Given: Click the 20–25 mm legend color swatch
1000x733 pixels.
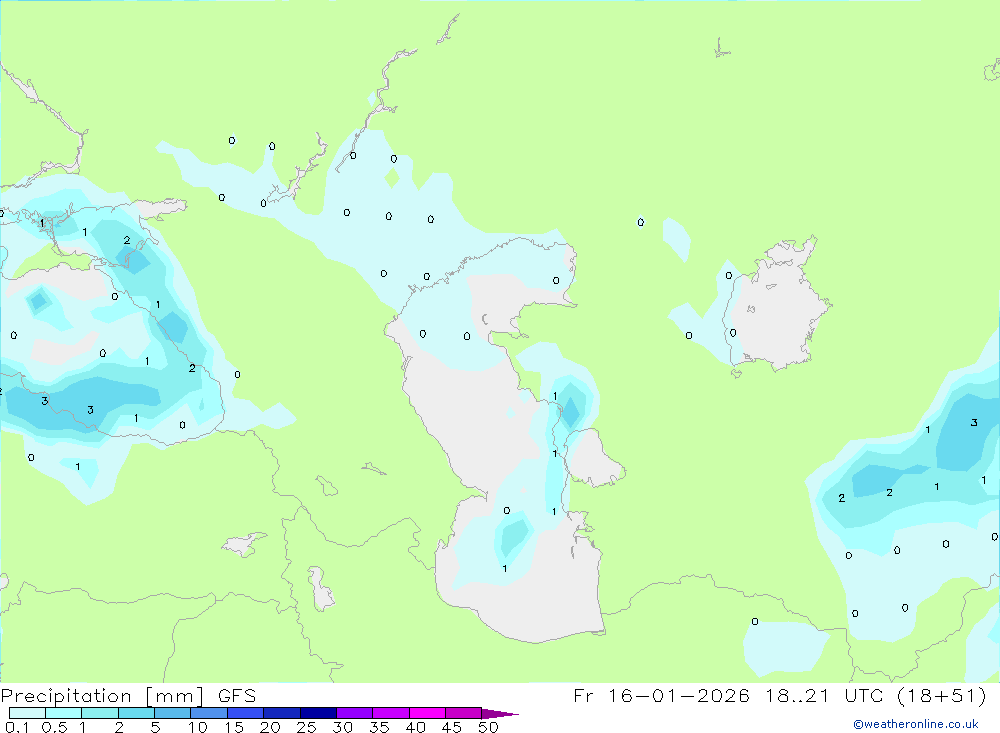Looking at the screenshot, I should coord(282,713).
